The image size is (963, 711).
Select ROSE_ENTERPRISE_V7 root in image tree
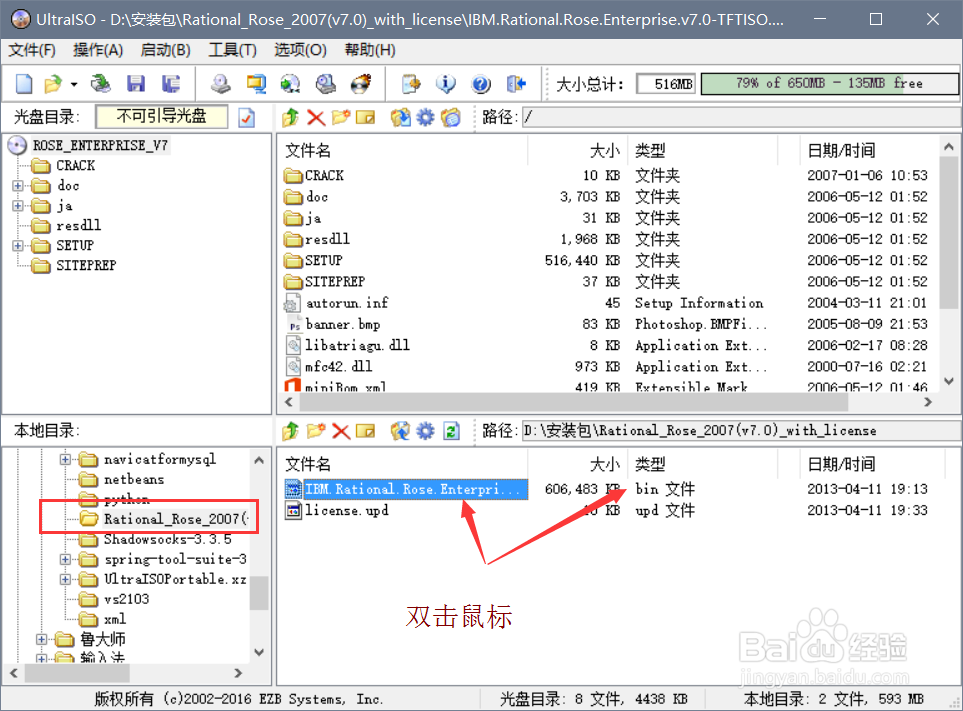[x=100, y=146]
